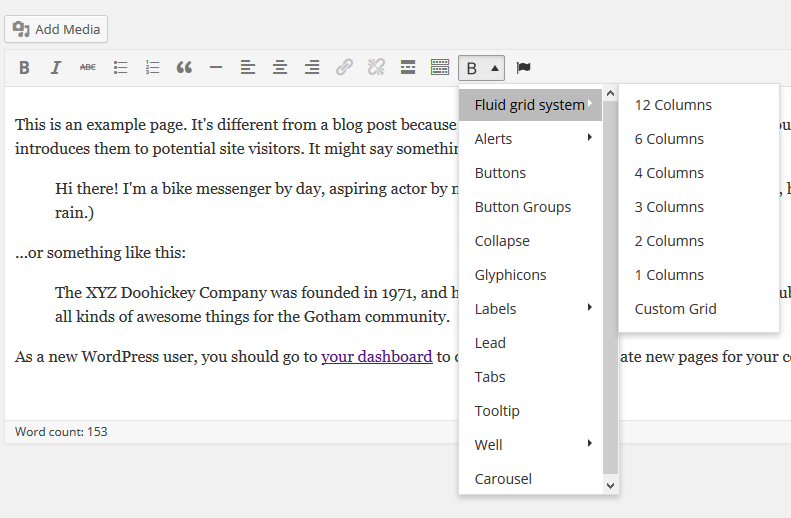Image resolution: width=791 pixels, height=518 pixels.
Task: Insert a blockquote
Action: pos(184,67)
